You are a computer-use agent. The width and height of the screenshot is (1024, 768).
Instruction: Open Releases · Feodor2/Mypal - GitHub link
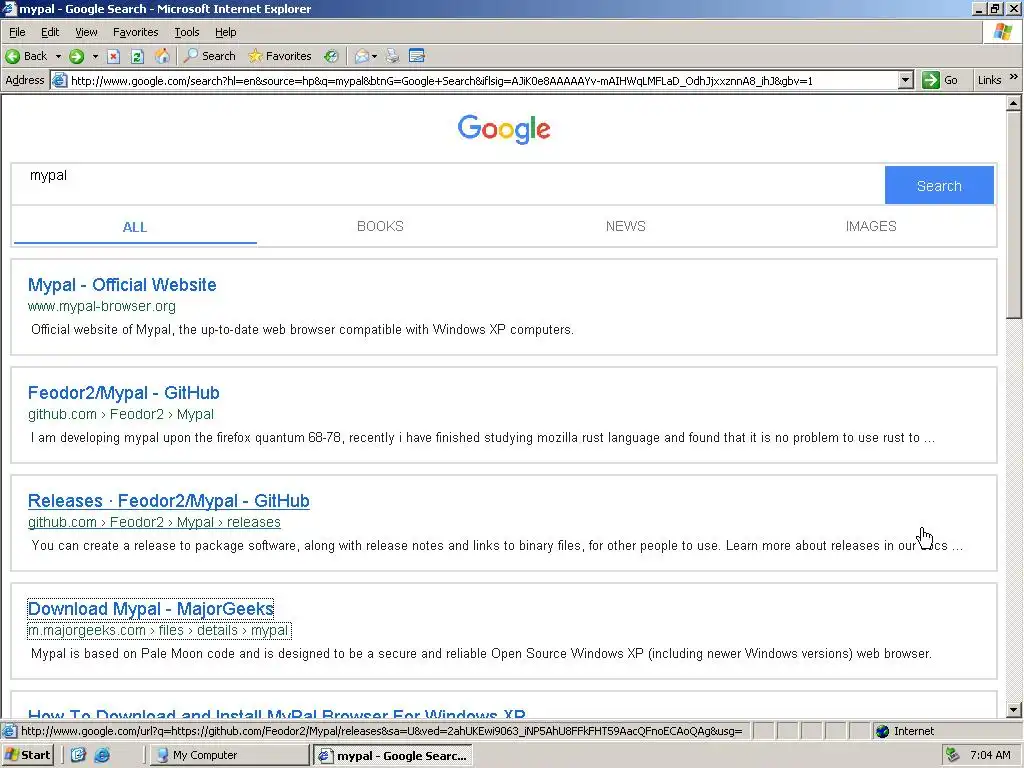coord(168,501)
